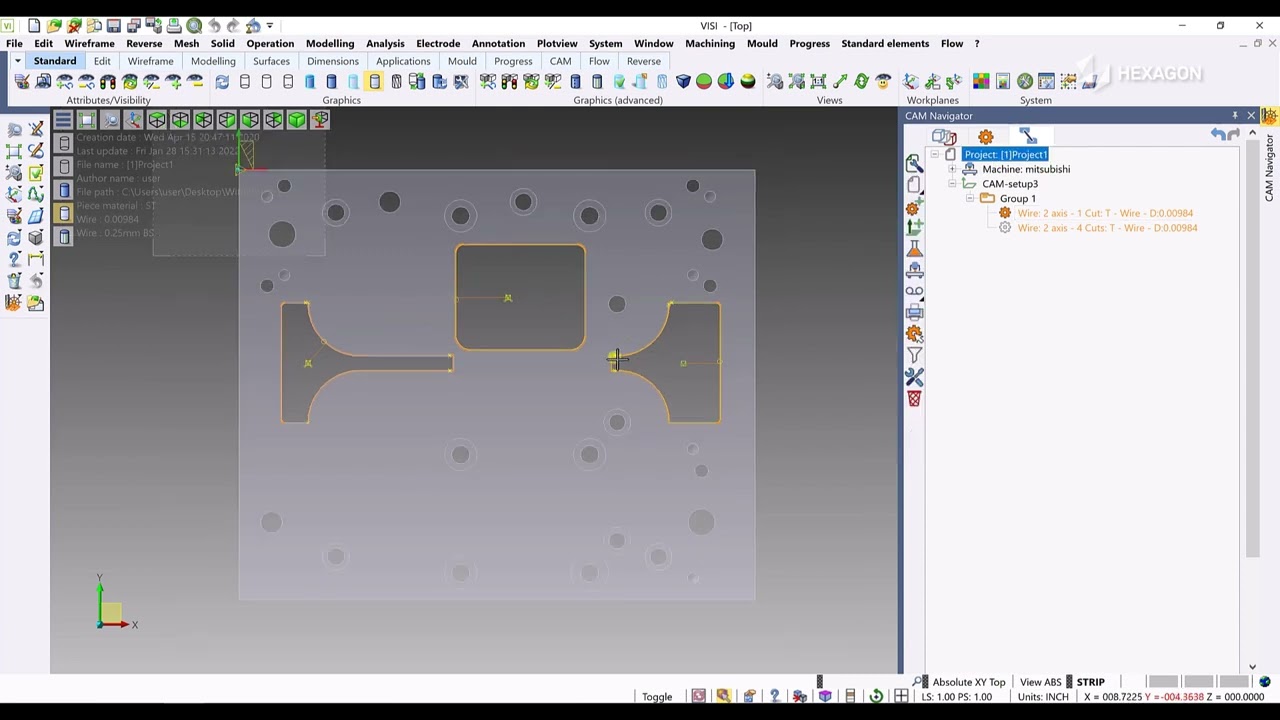Click the wrench and screwdriver tools icon
The image size is (1280, 720).
[914, 377]
